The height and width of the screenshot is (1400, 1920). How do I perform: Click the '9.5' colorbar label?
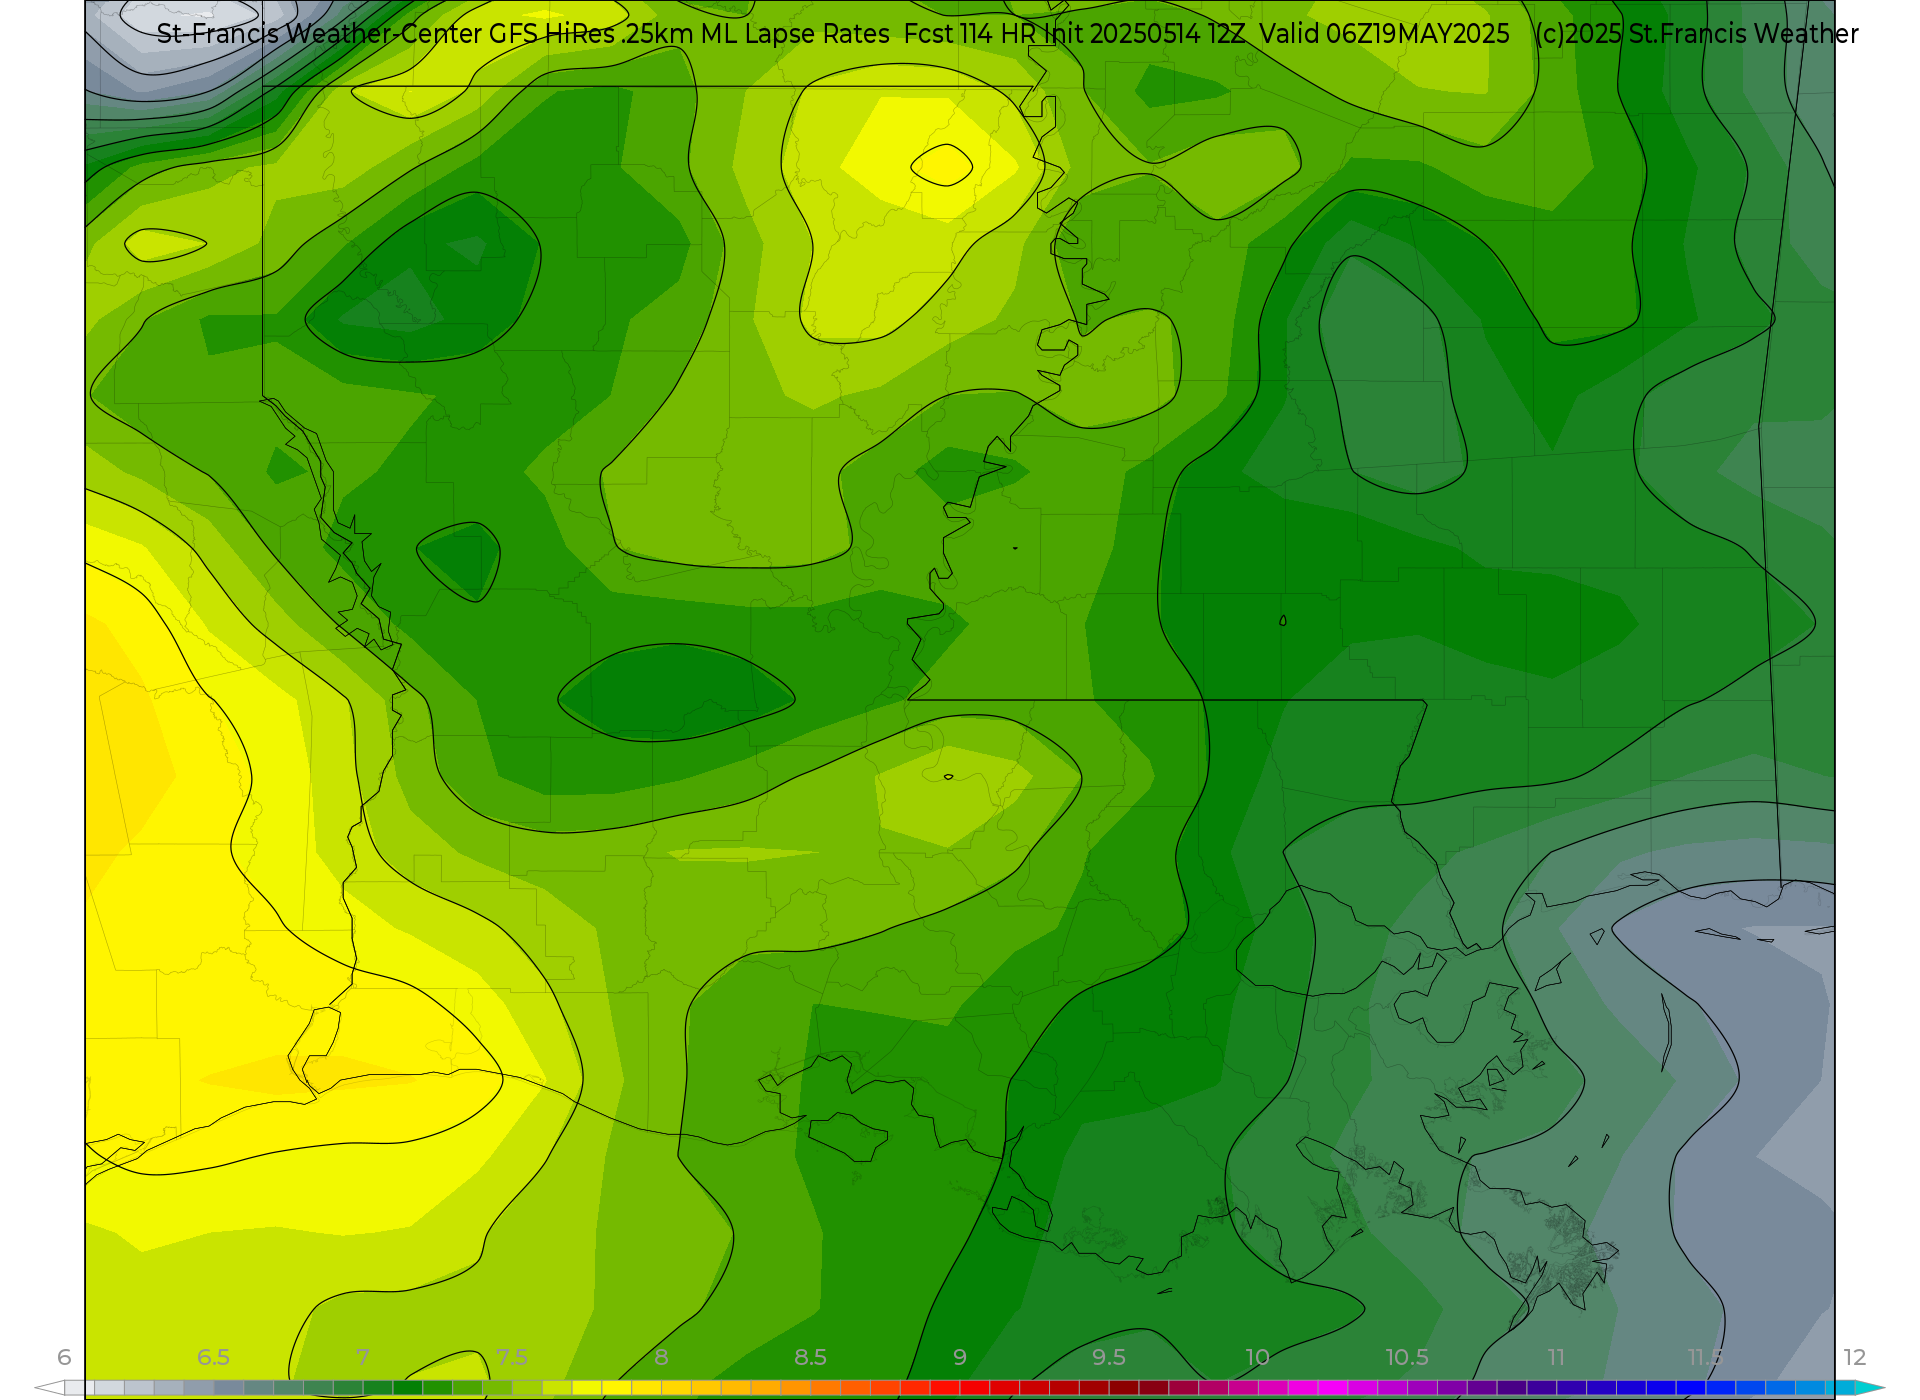point(1109,1357)
